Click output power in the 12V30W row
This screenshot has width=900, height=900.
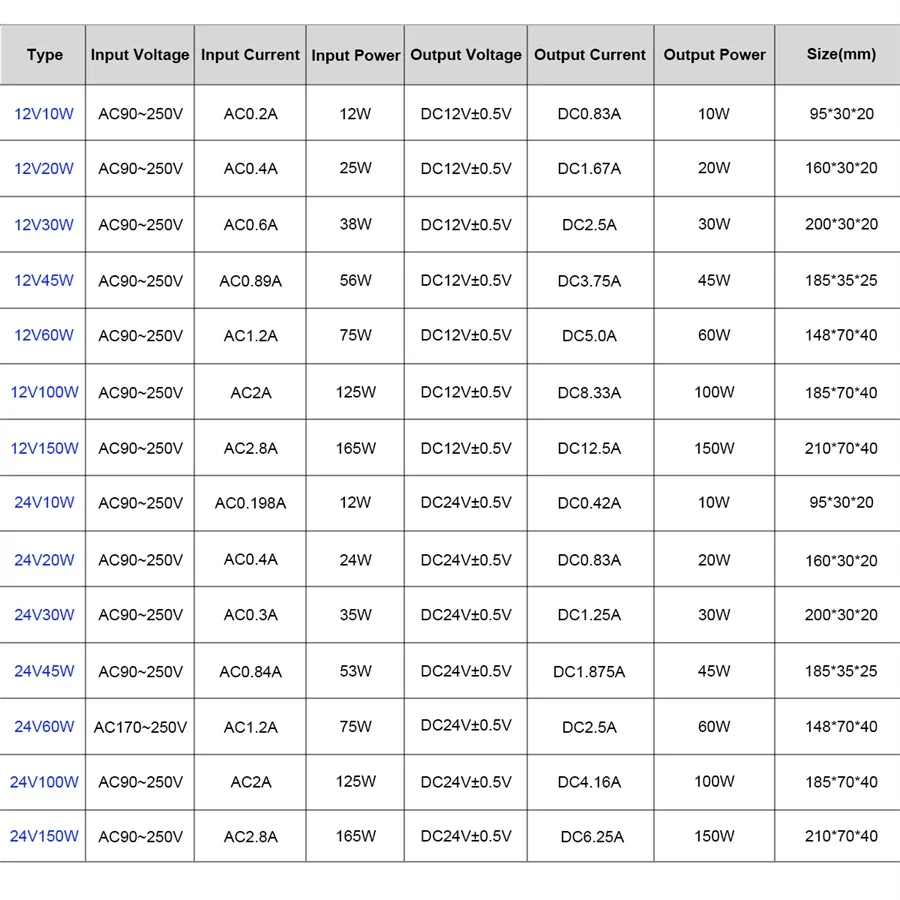coord(714,224)
